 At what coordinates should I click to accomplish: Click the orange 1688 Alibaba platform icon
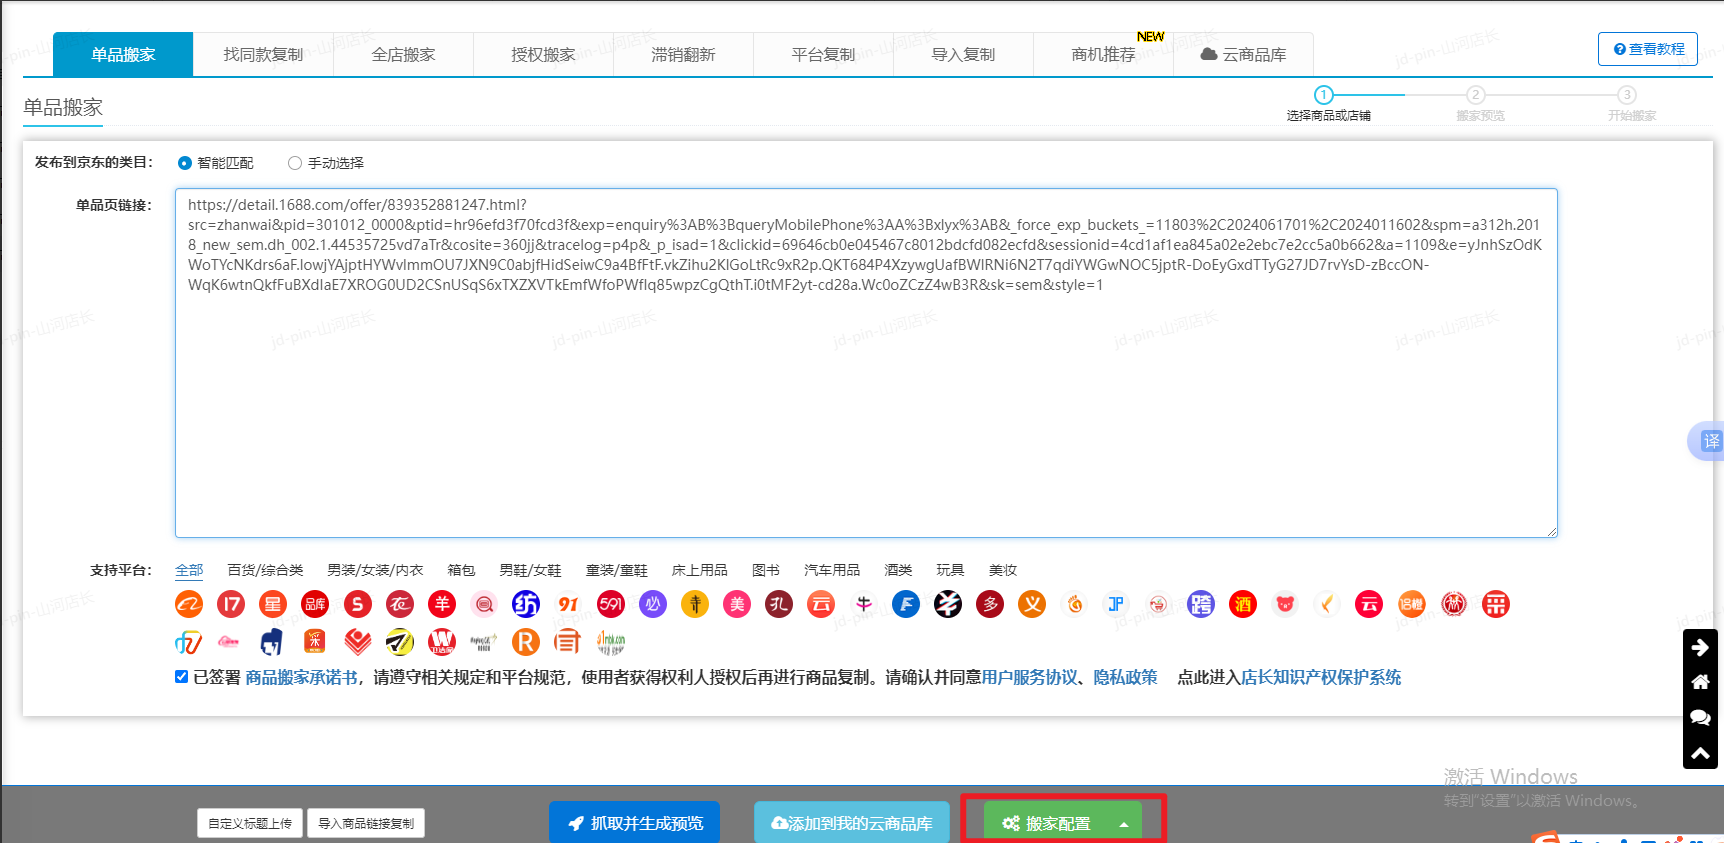click(189, 604)
